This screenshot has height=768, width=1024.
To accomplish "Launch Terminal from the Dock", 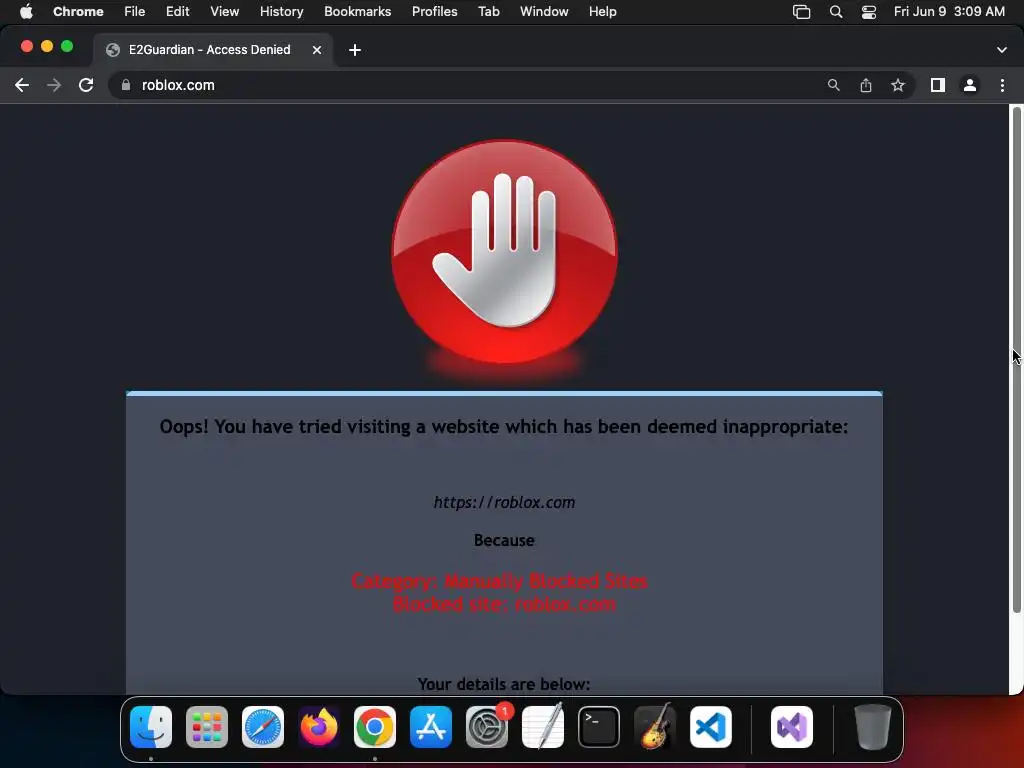I will click(x=599, y=727).
